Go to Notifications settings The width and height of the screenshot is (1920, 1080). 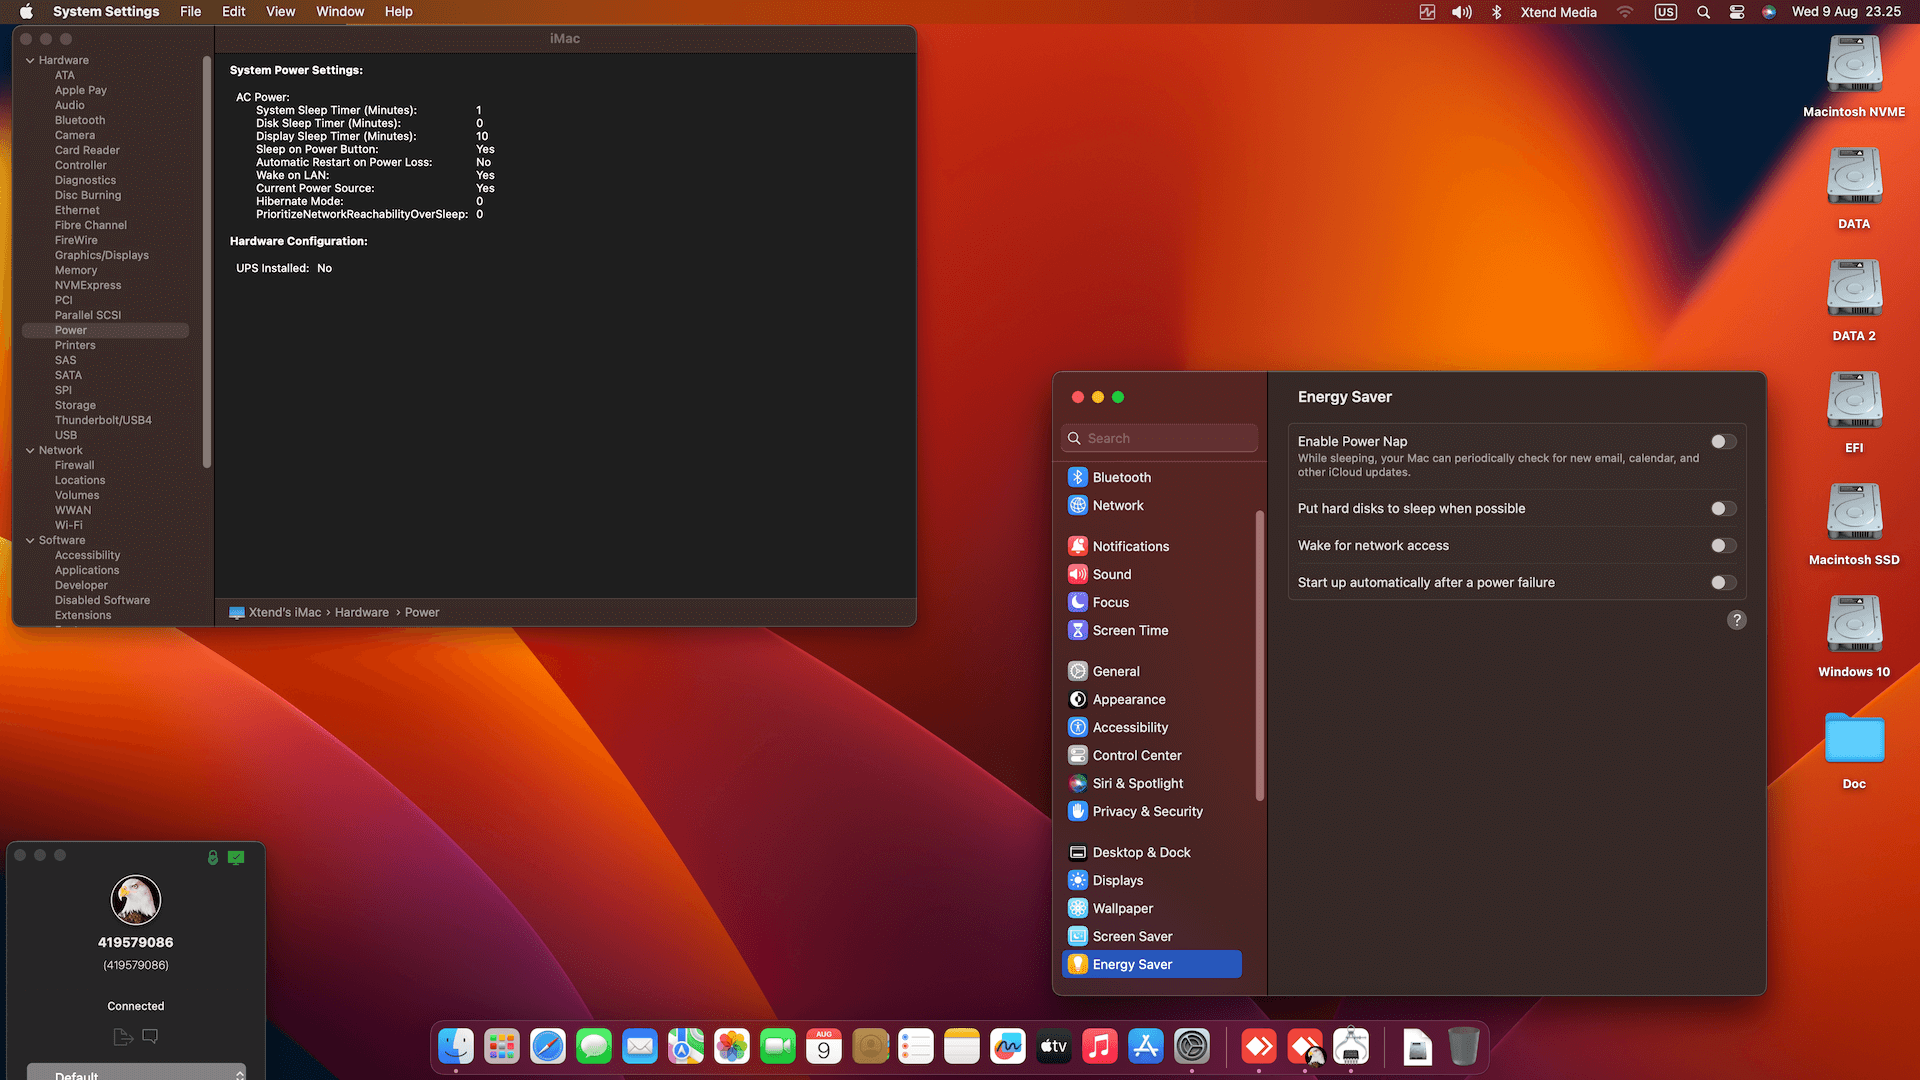(1152, 547)
